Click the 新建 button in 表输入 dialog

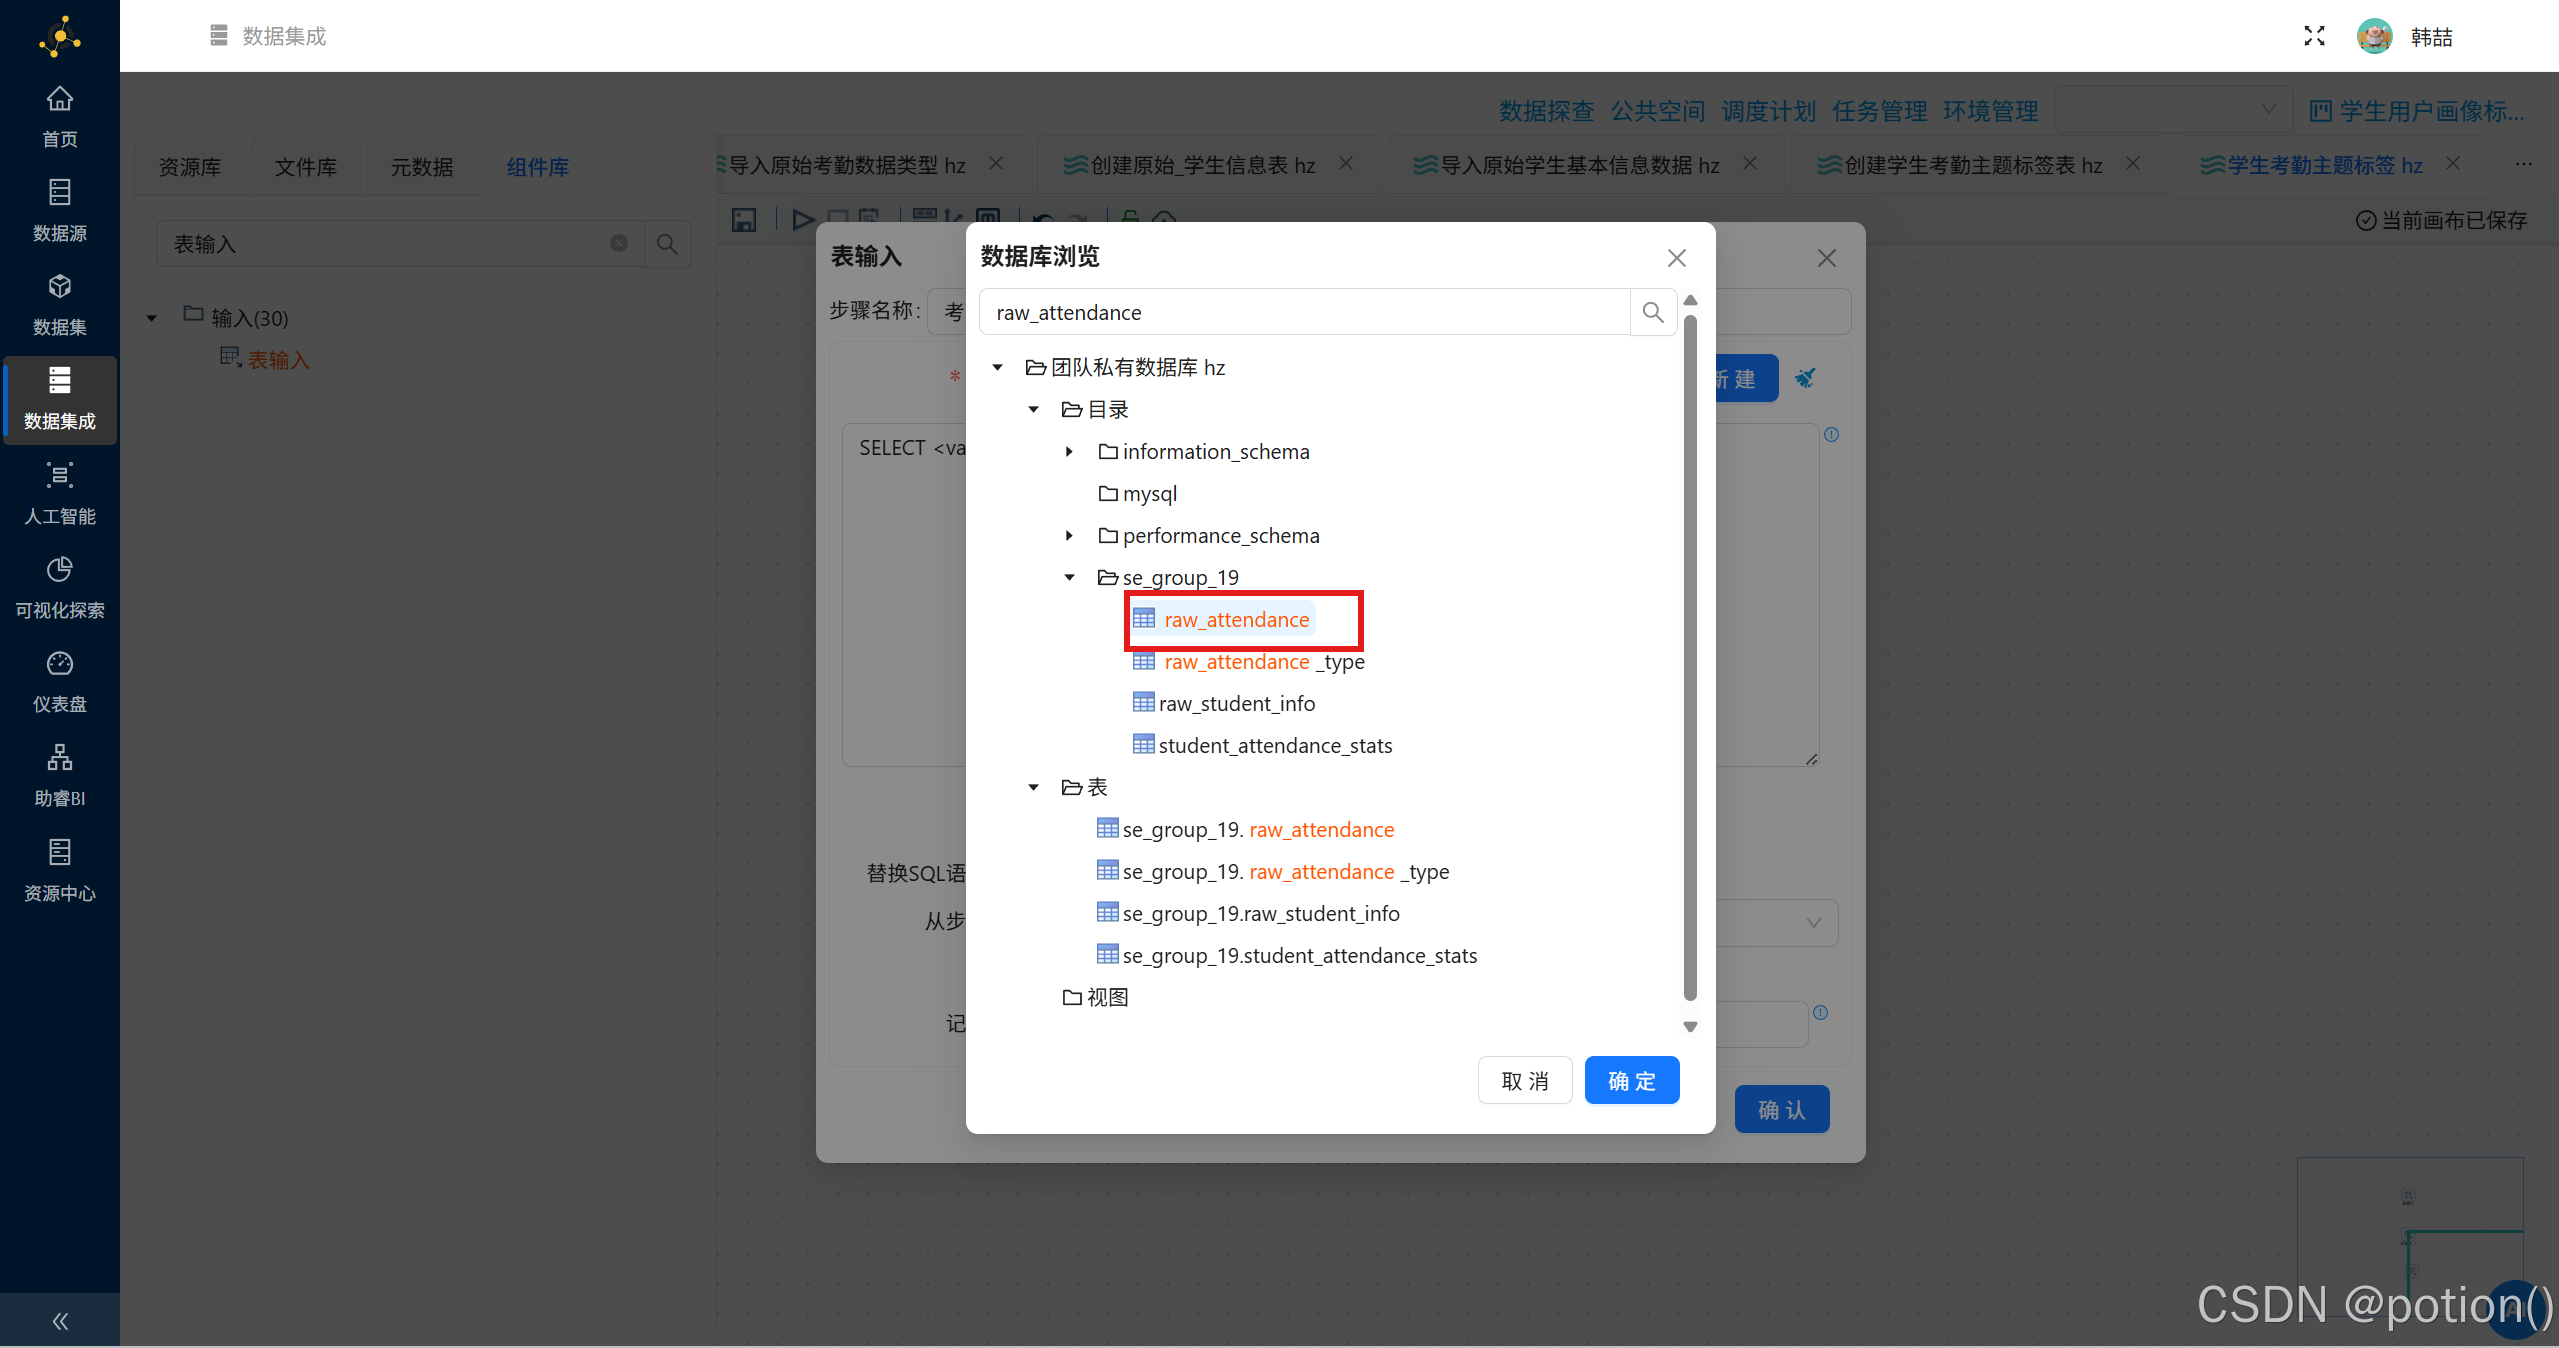pos(1746,379)
